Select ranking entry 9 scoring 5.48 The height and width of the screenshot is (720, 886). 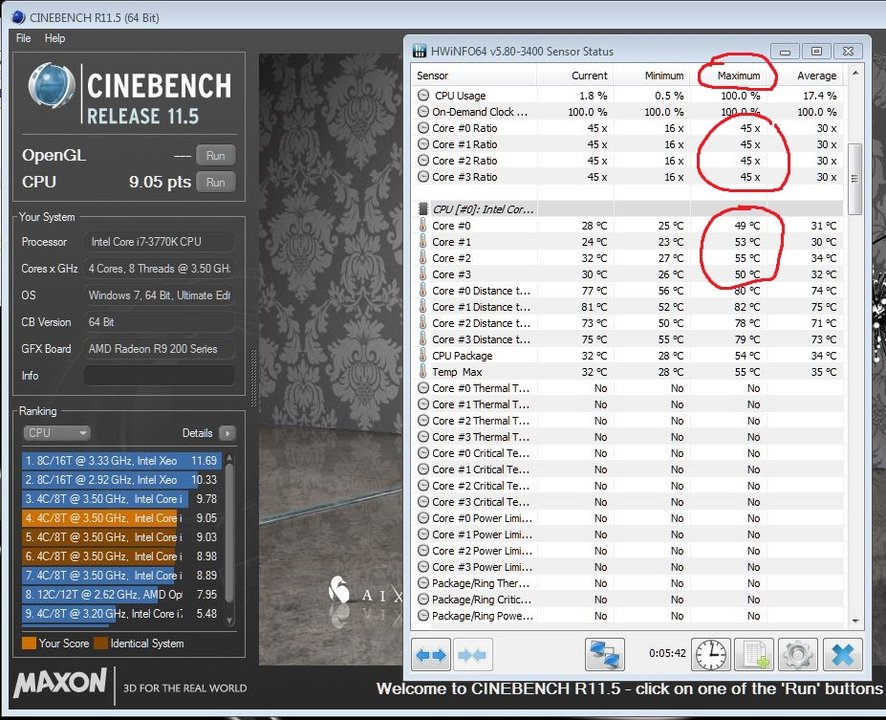click(x=122, y=614)
